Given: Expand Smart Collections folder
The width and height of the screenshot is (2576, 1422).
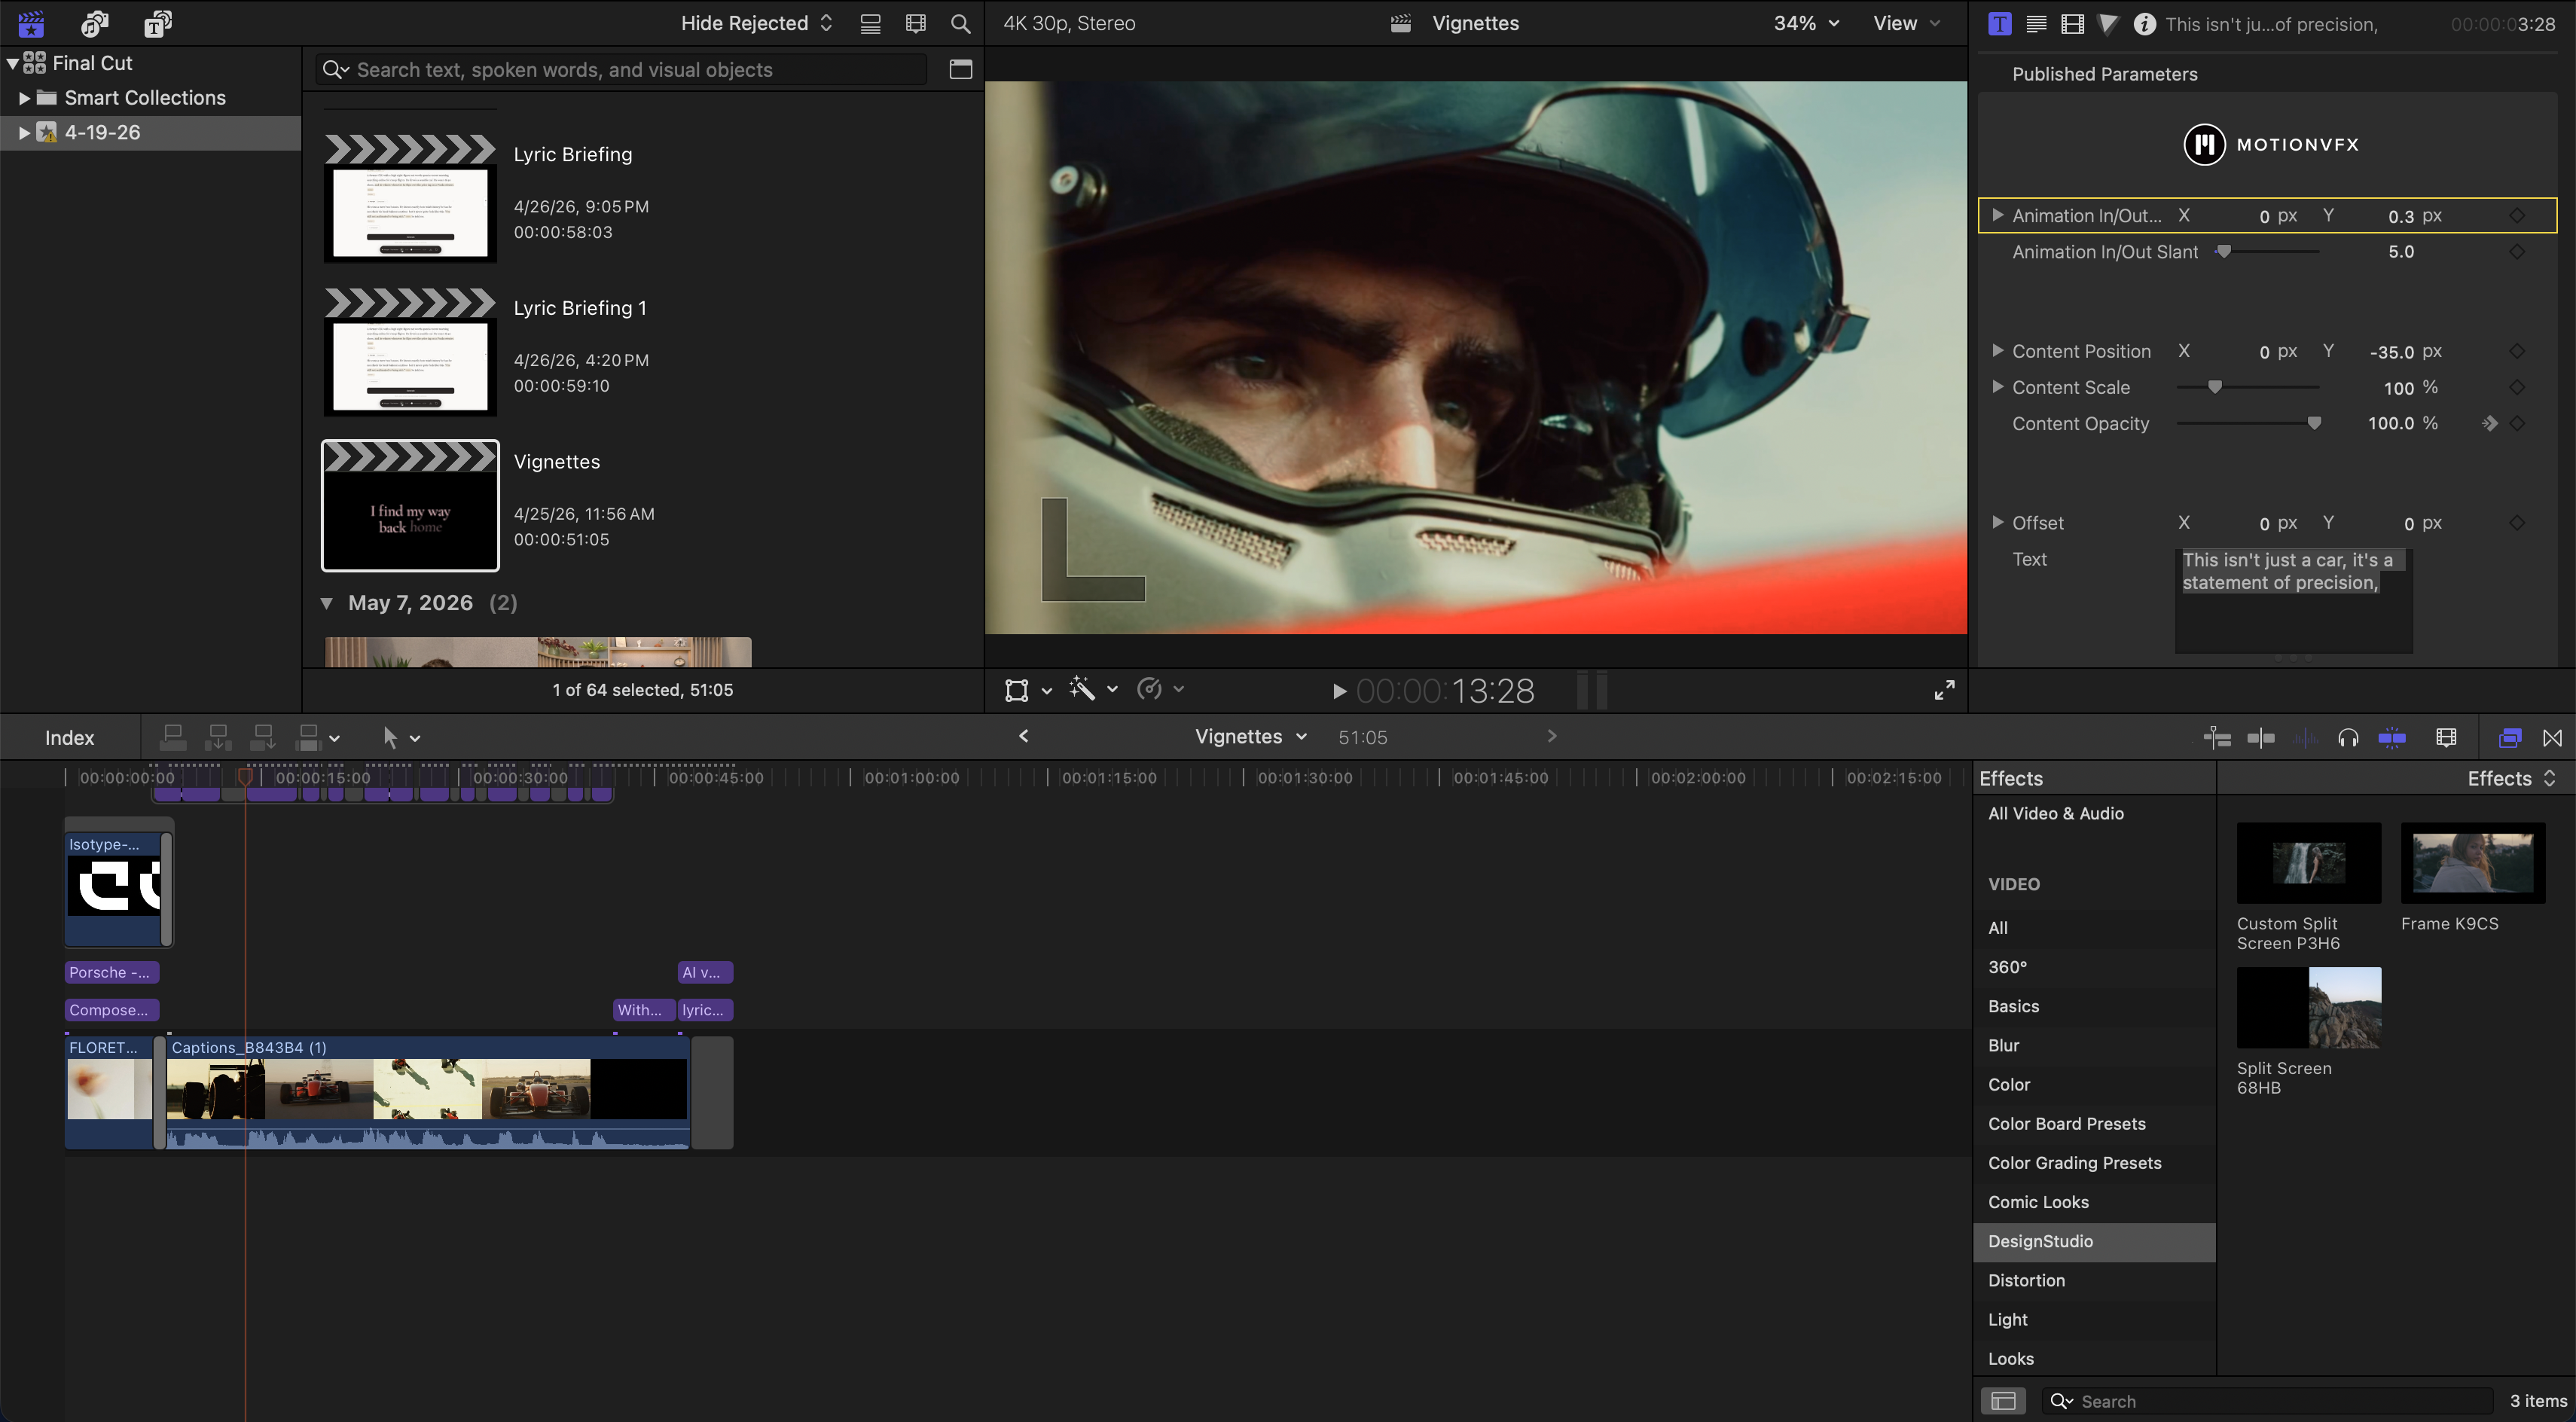Looking at the screenshot, I should tap(24, 98).
